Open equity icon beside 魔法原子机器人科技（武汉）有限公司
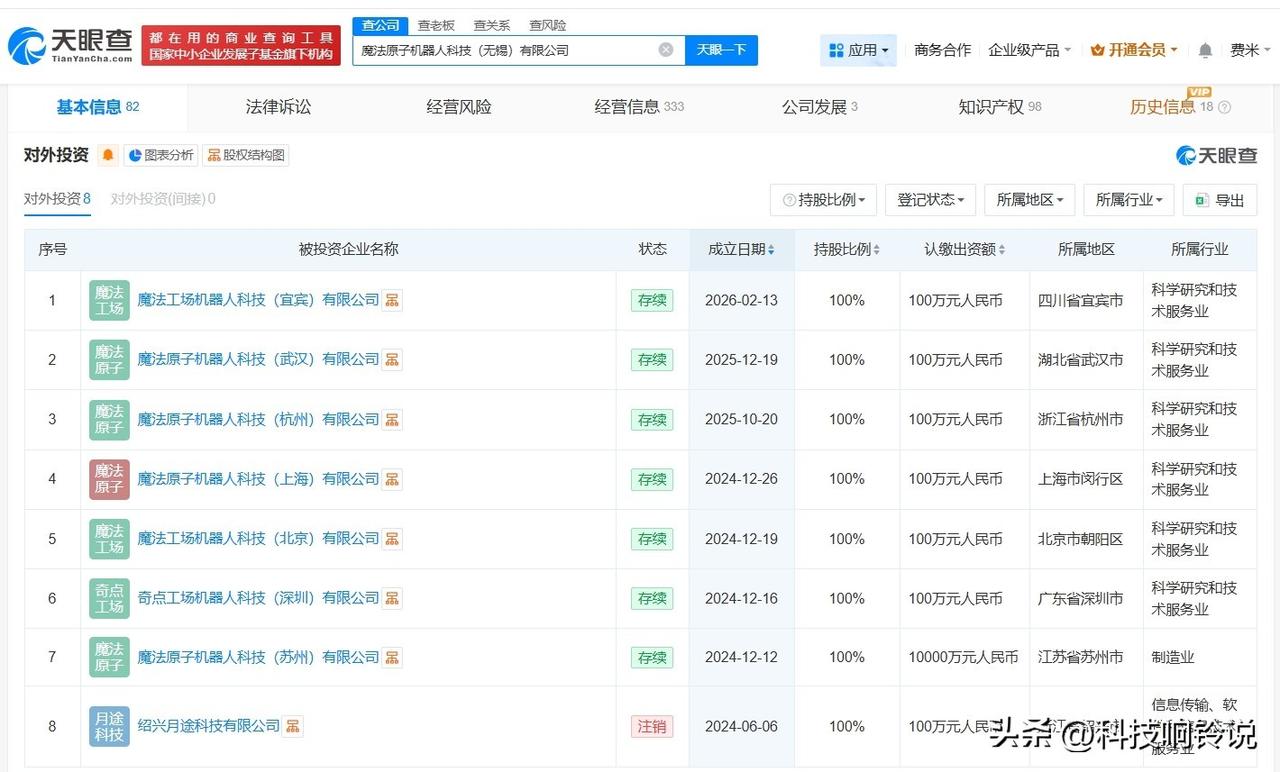The image size is (1280, 772). tap(392, 359)
